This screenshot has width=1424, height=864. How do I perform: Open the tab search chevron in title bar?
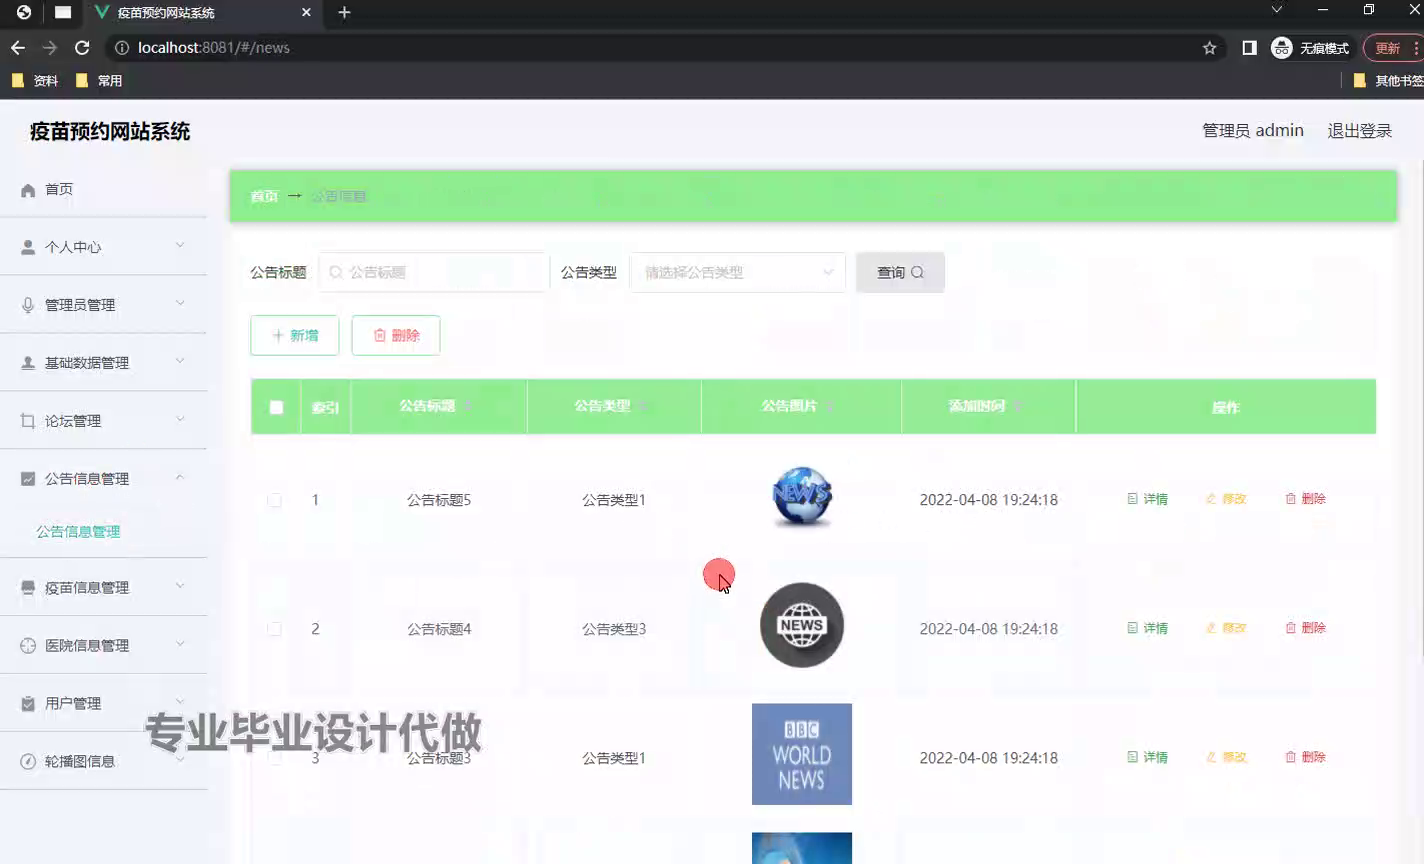tap(1276, 10)
